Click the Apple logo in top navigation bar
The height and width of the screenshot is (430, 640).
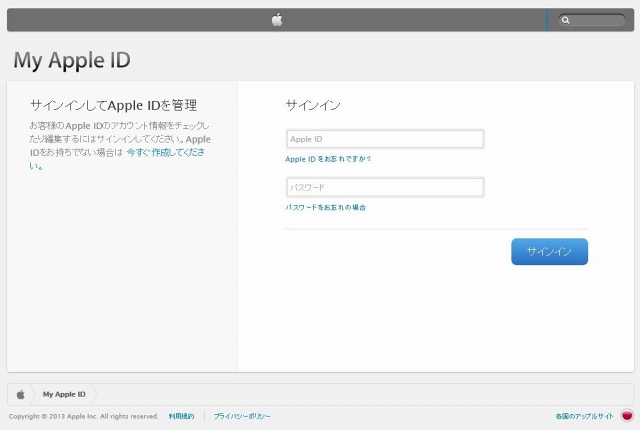coord(277,20)
